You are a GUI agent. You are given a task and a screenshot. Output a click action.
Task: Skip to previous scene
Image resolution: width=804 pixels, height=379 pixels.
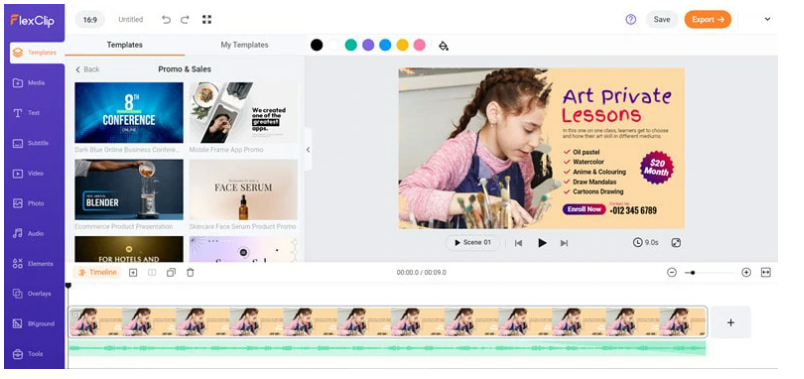(x=518, y=243)
